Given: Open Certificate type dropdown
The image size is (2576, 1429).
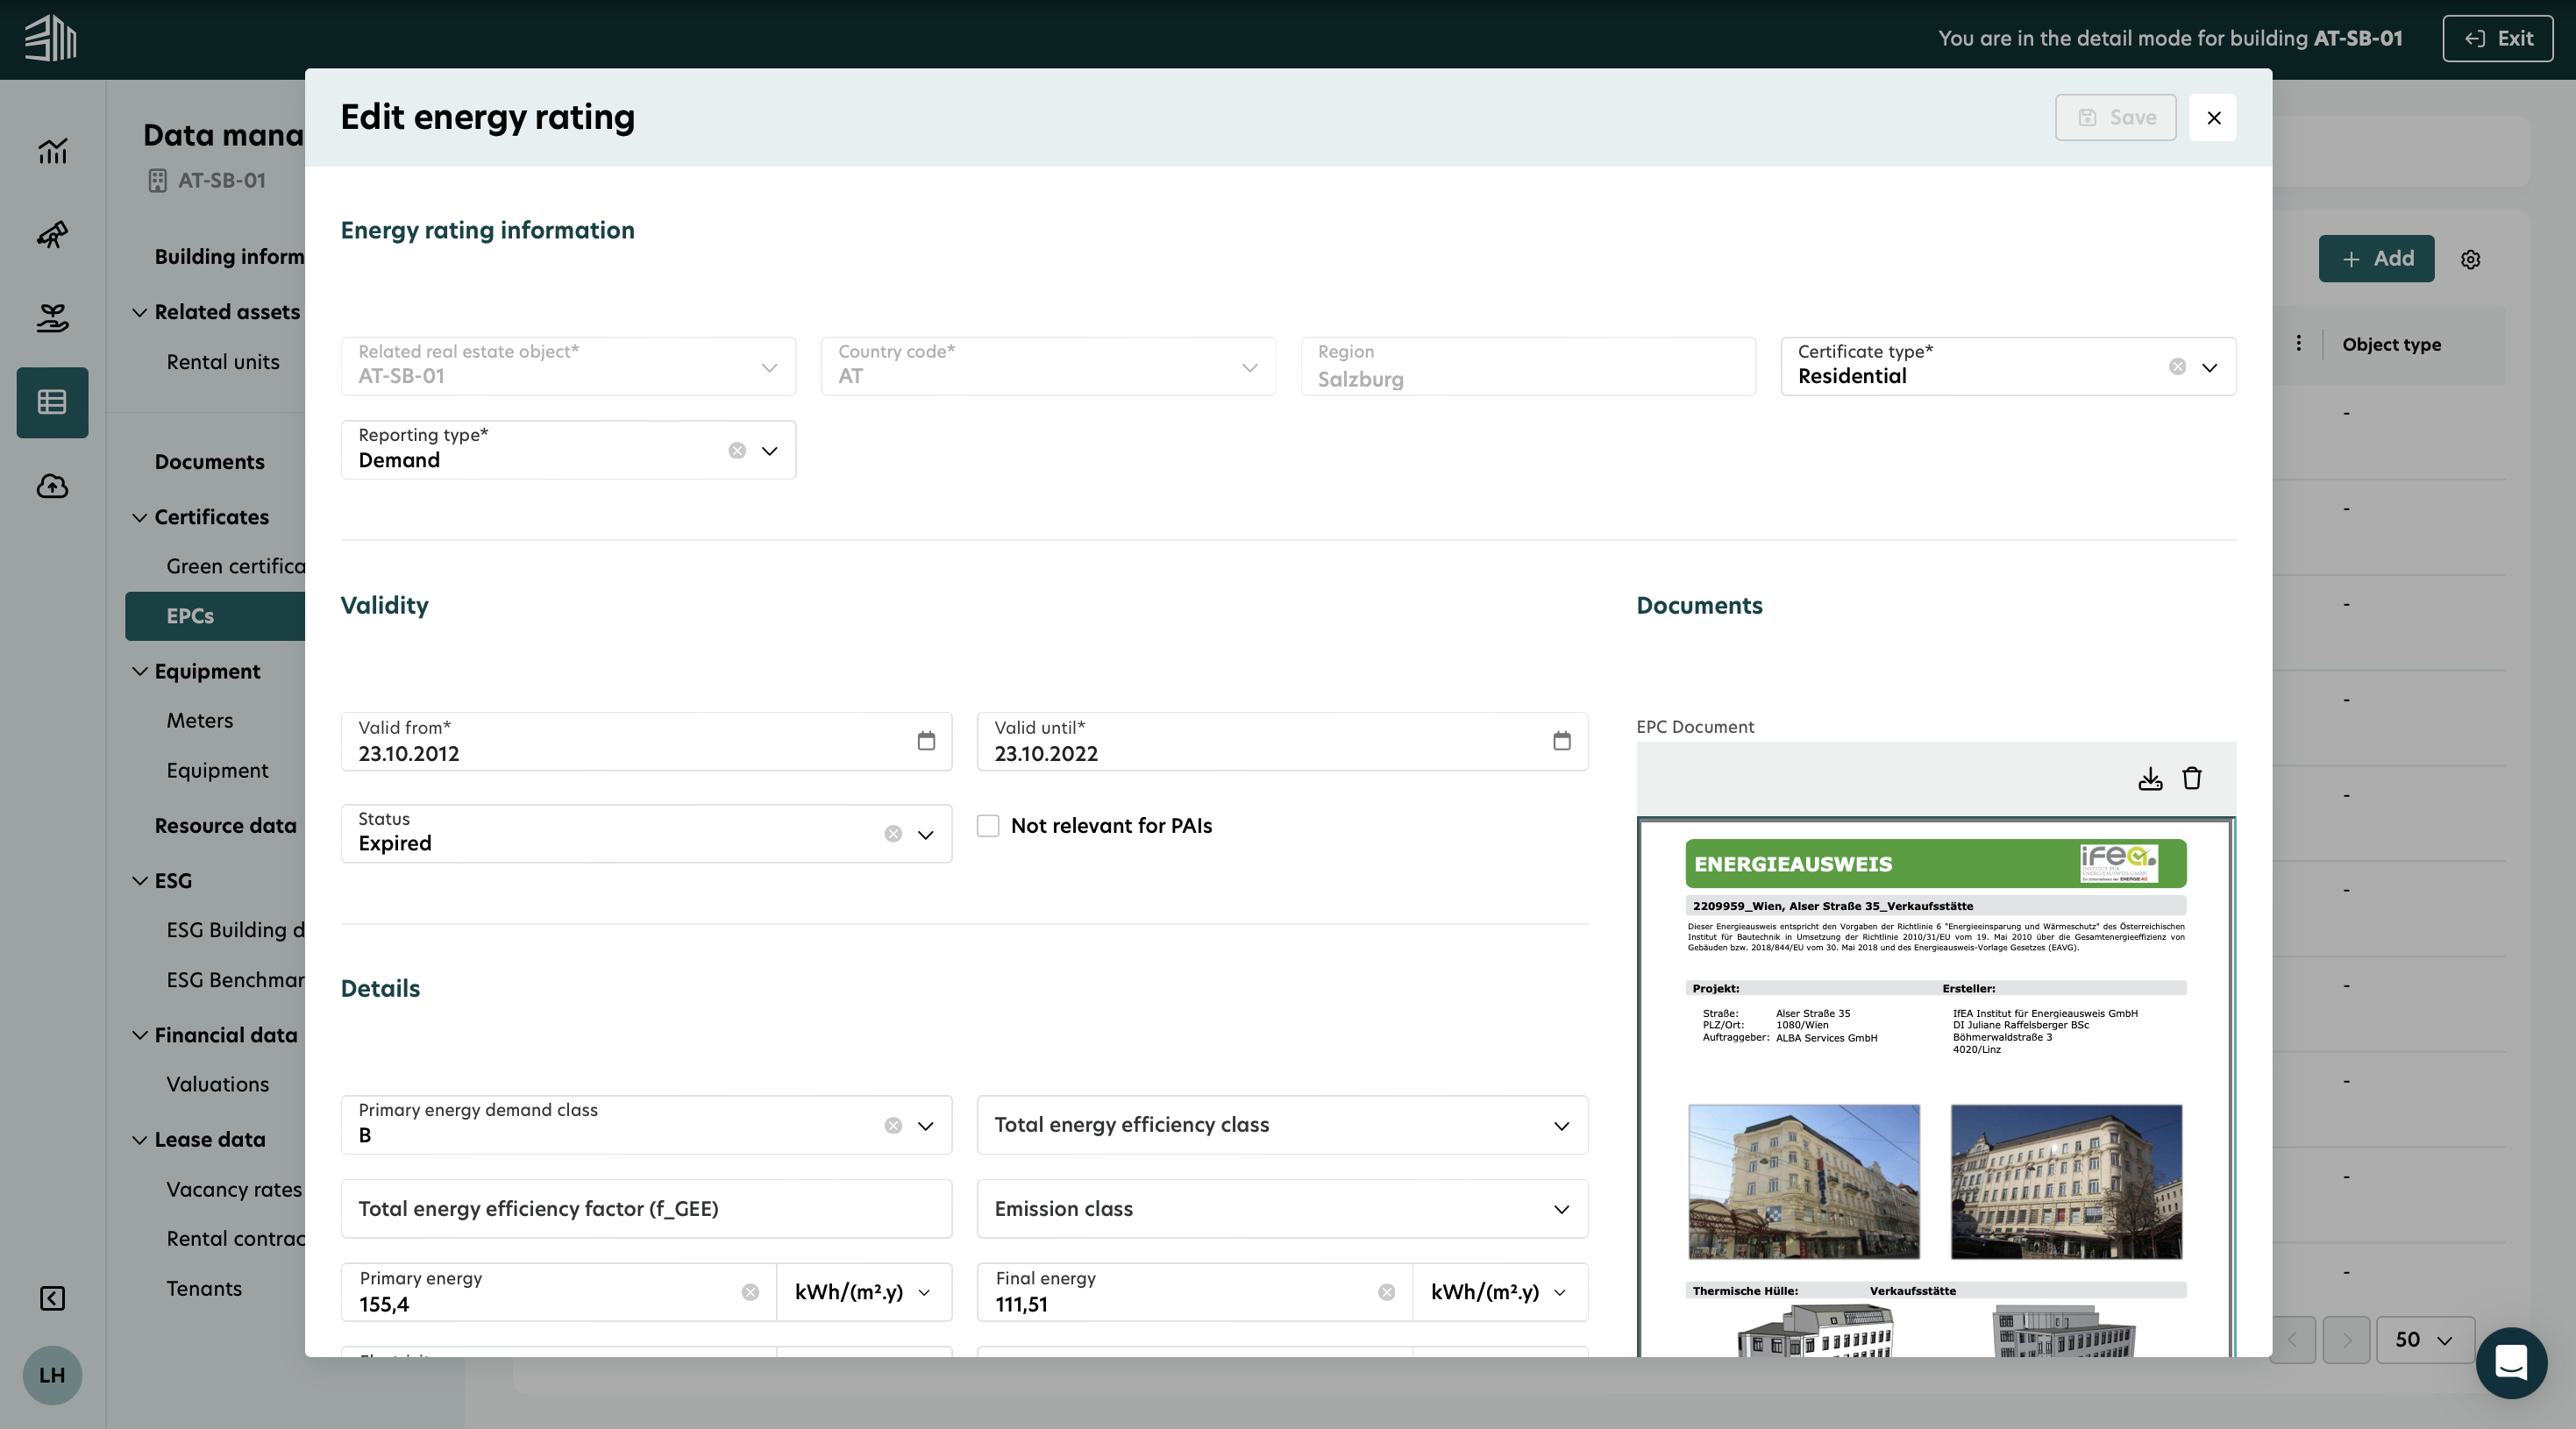Looking at the screenshot, I should 2210,367.
